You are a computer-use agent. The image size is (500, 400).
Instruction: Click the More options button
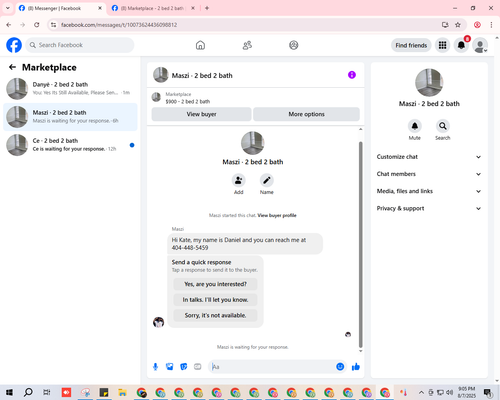[306, 114]
